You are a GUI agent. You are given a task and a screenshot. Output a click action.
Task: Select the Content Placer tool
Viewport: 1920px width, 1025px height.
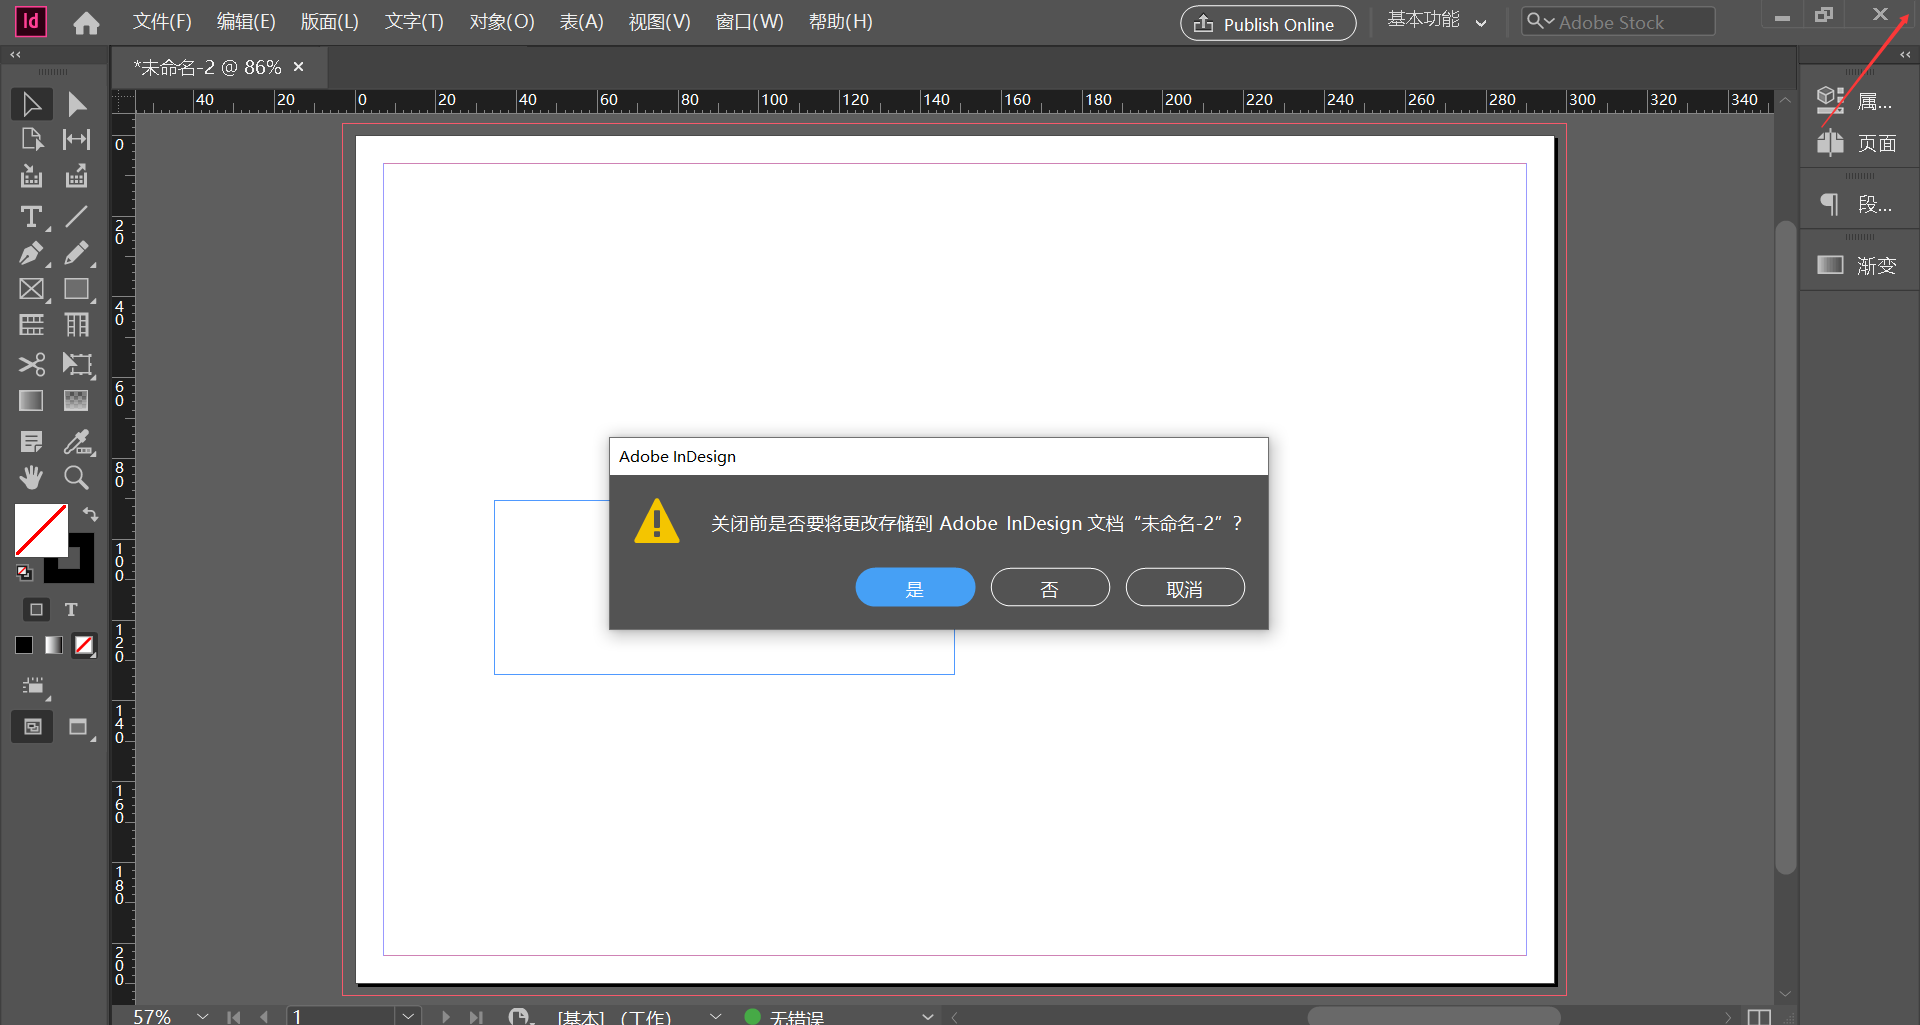pos(77,177)
